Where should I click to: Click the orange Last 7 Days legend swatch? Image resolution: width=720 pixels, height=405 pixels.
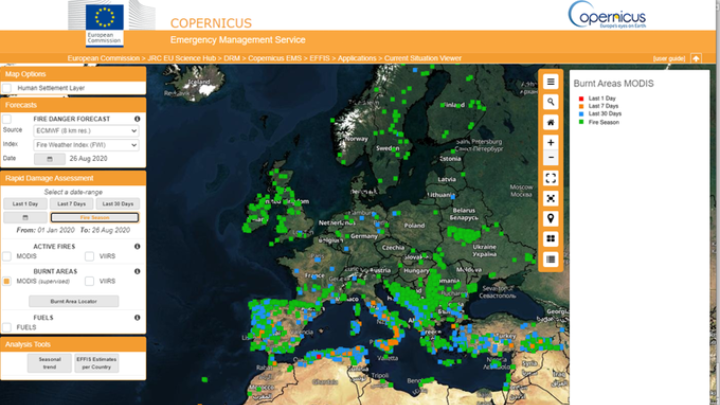tap(581, 106)
